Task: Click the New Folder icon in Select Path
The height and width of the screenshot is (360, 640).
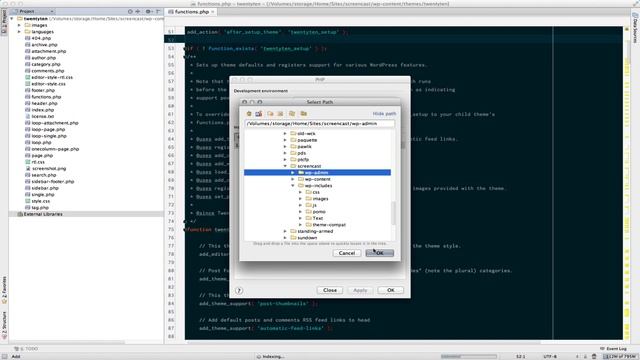Action: point(270,113)
